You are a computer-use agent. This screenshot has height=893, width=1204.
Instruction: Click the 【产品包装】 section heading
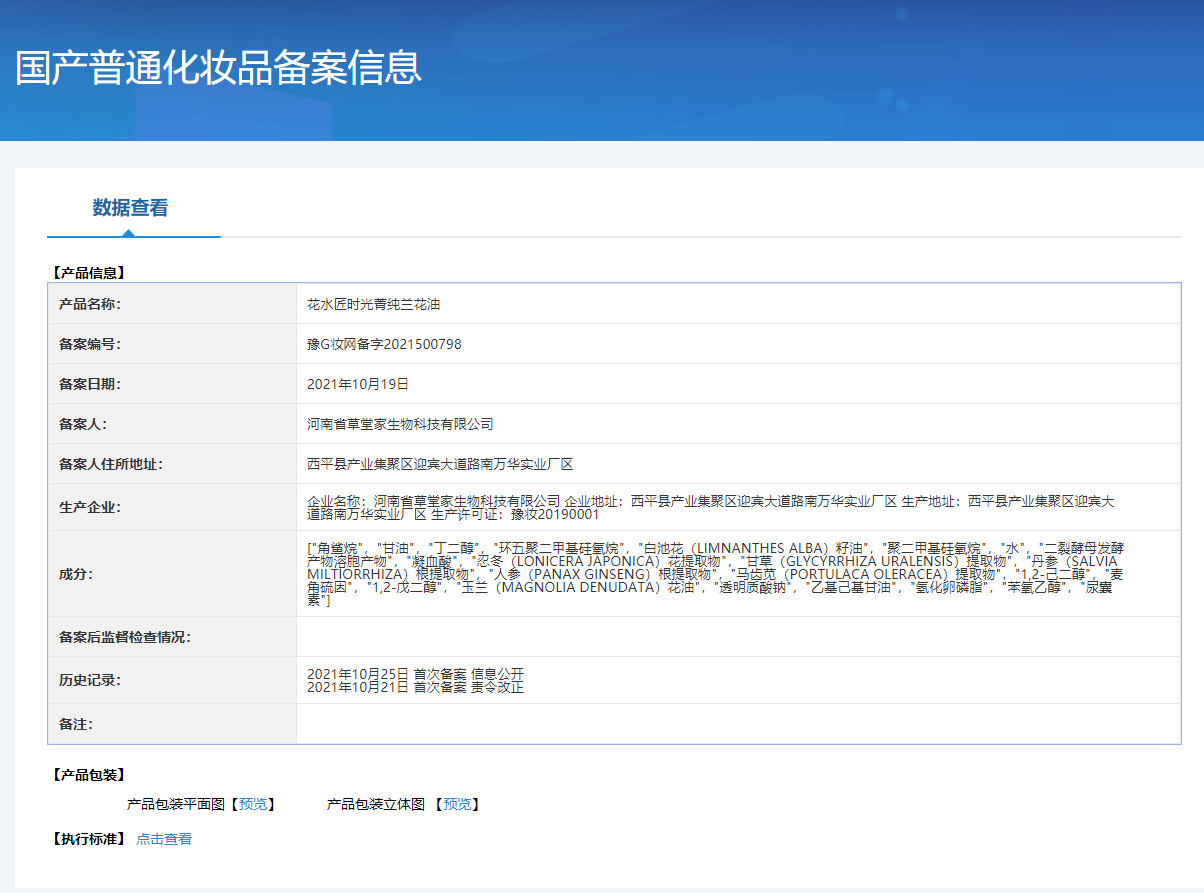coord(89,775)
